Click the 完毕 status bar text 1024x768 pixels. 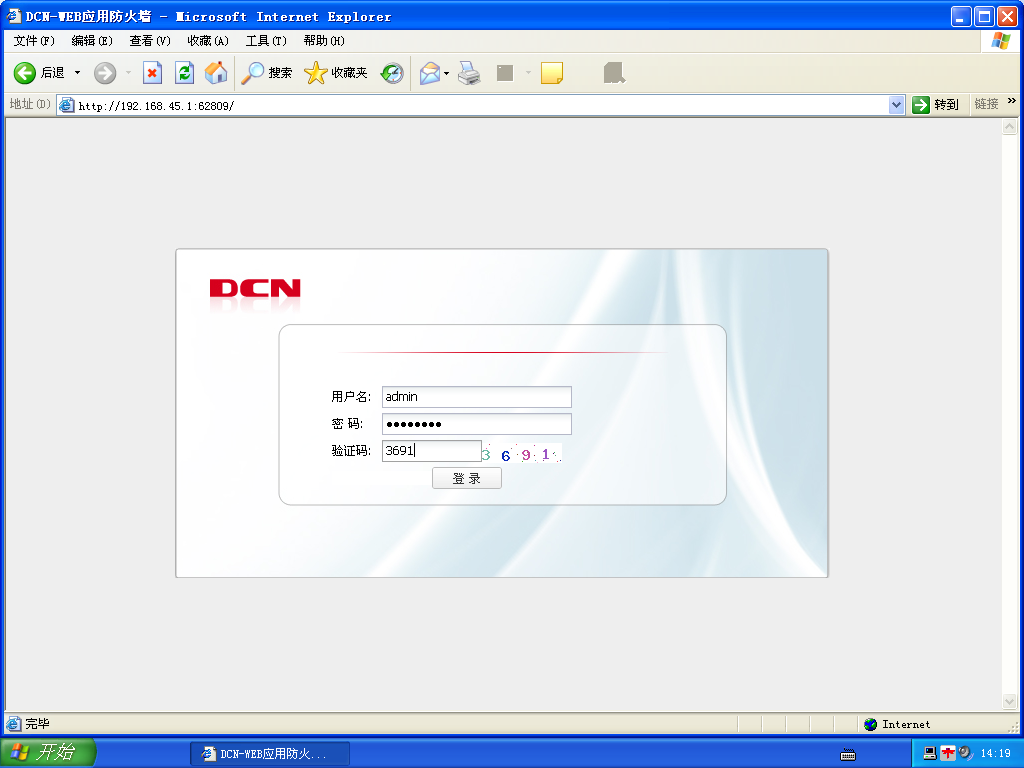37,724
